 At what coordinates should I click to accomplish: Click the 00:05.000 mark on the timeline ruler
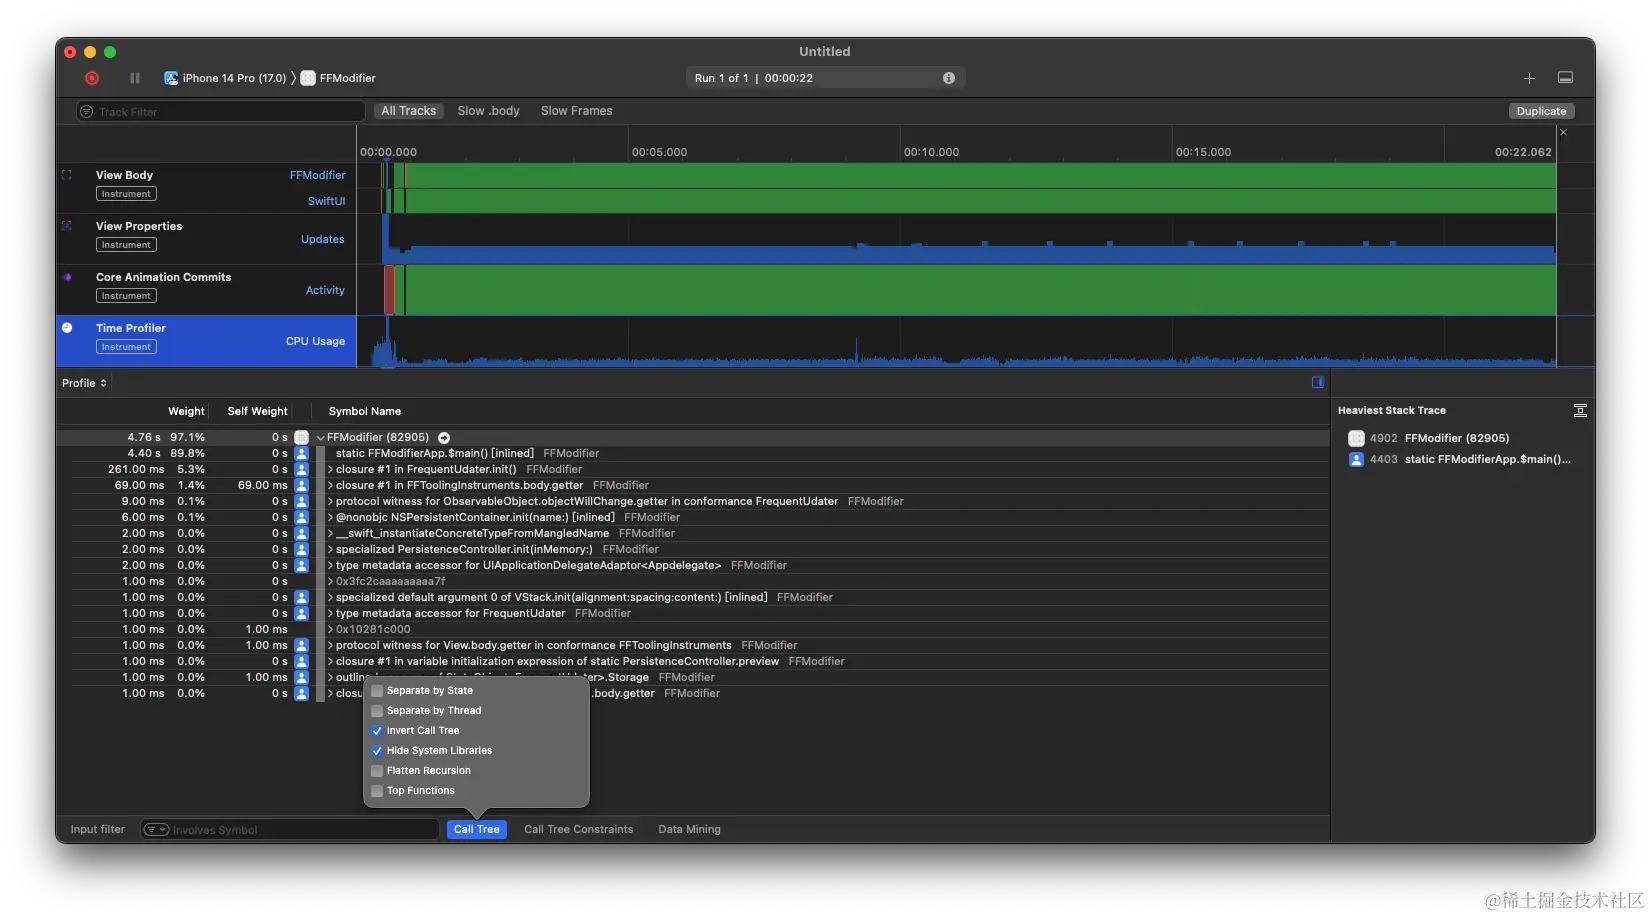coord(659,152)
